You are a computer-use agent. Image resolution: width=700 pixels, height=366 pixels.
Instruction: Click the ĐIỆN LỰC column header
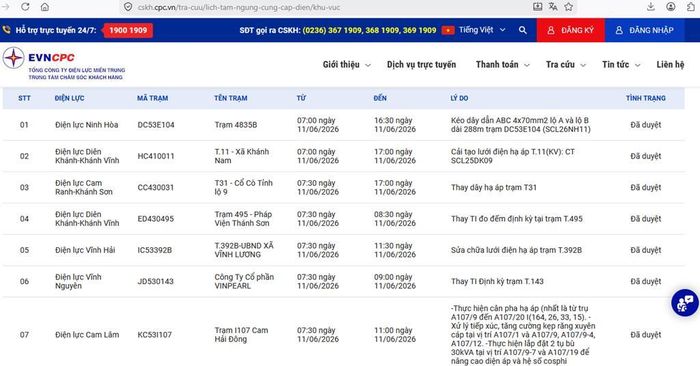click(x=69, y=98)
